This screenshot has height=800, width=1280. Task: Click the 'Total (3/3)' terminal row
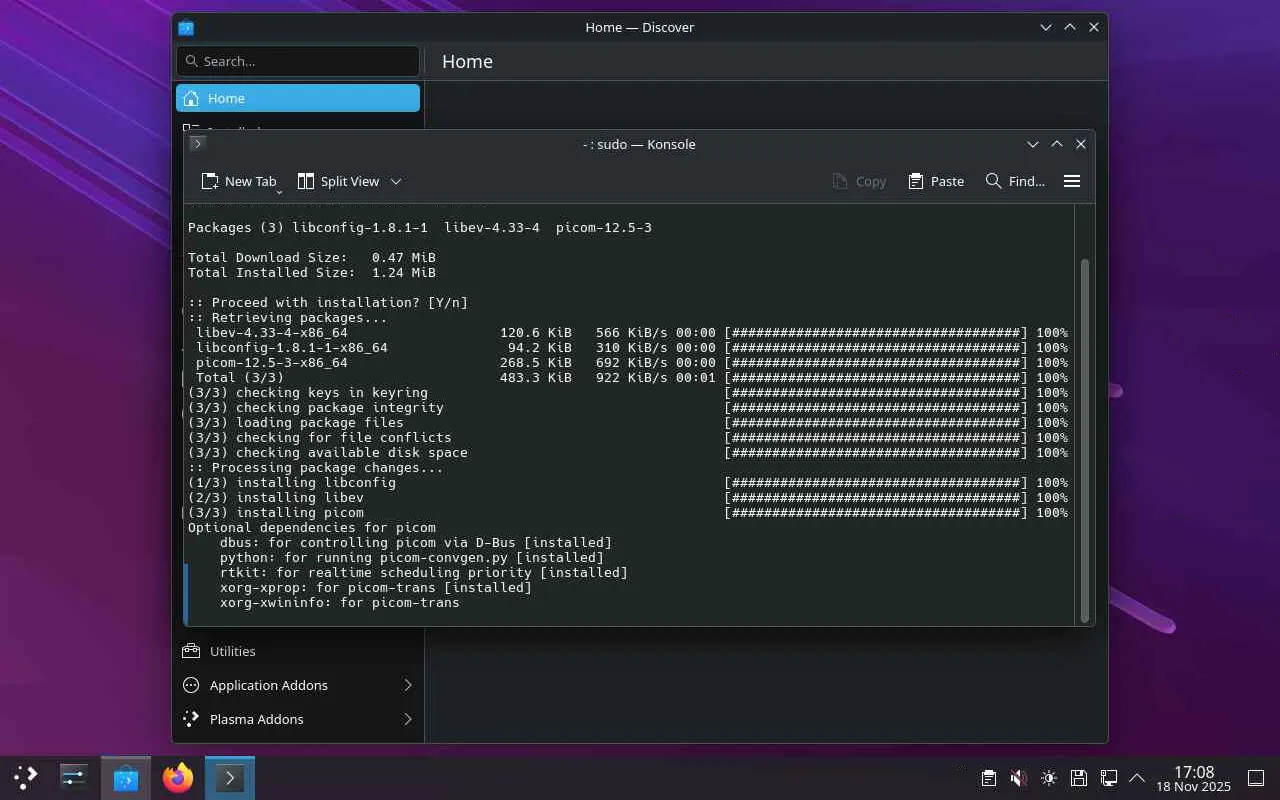632,378
